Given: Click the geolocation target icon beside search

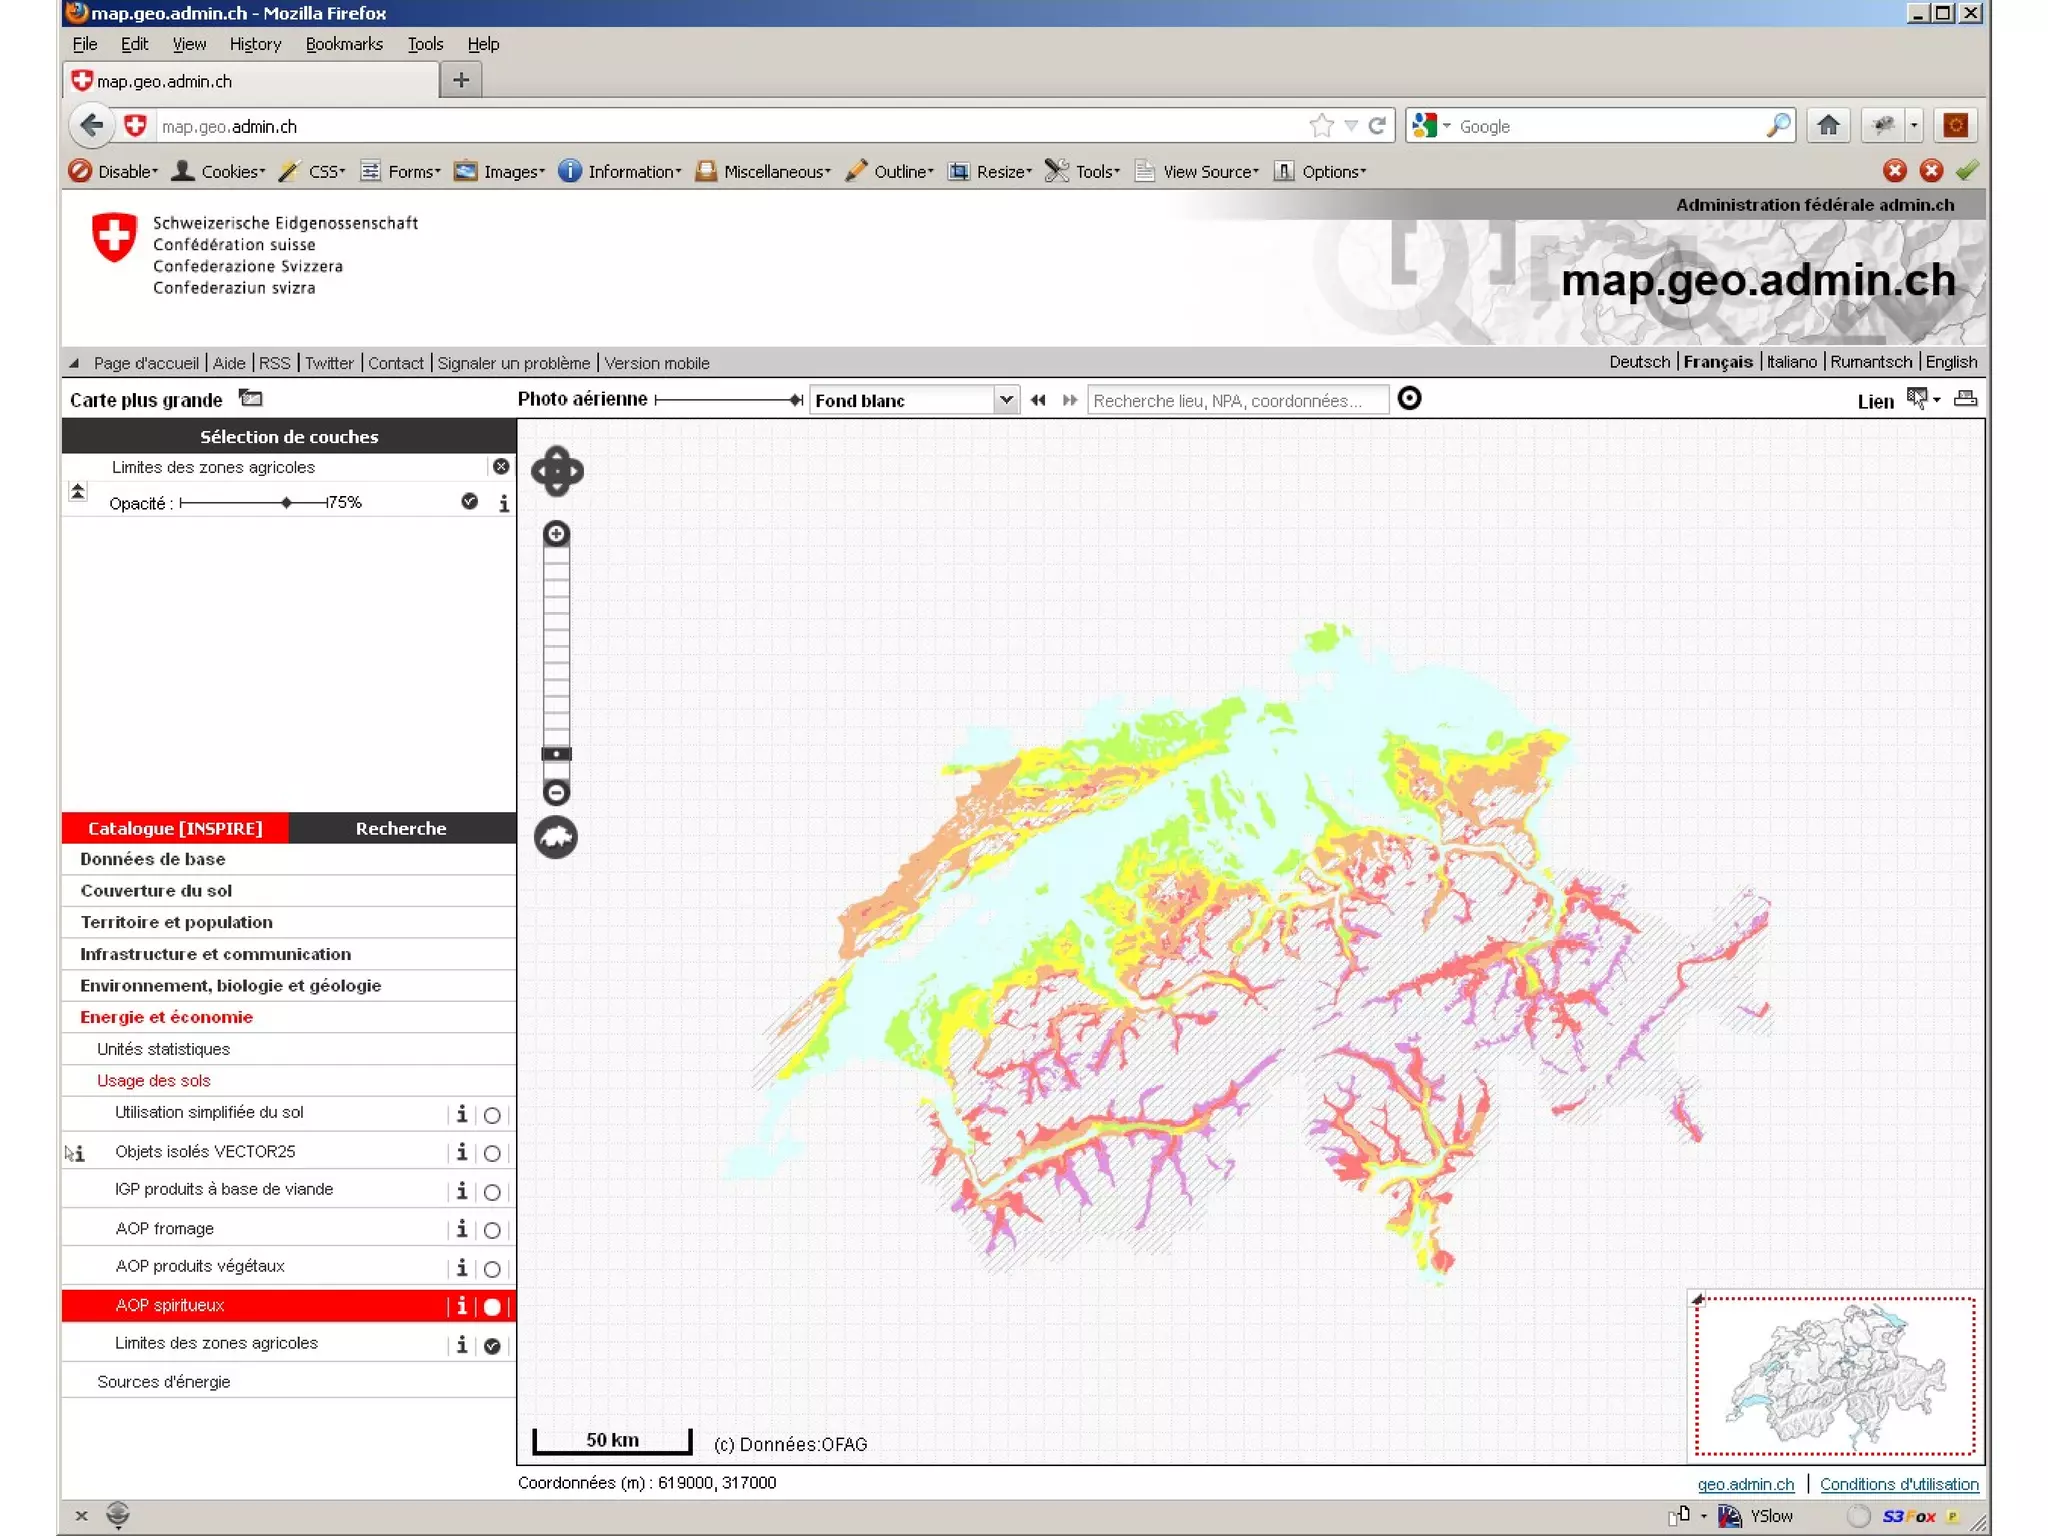Looking at the screenshot, I should pos(1409,399).
